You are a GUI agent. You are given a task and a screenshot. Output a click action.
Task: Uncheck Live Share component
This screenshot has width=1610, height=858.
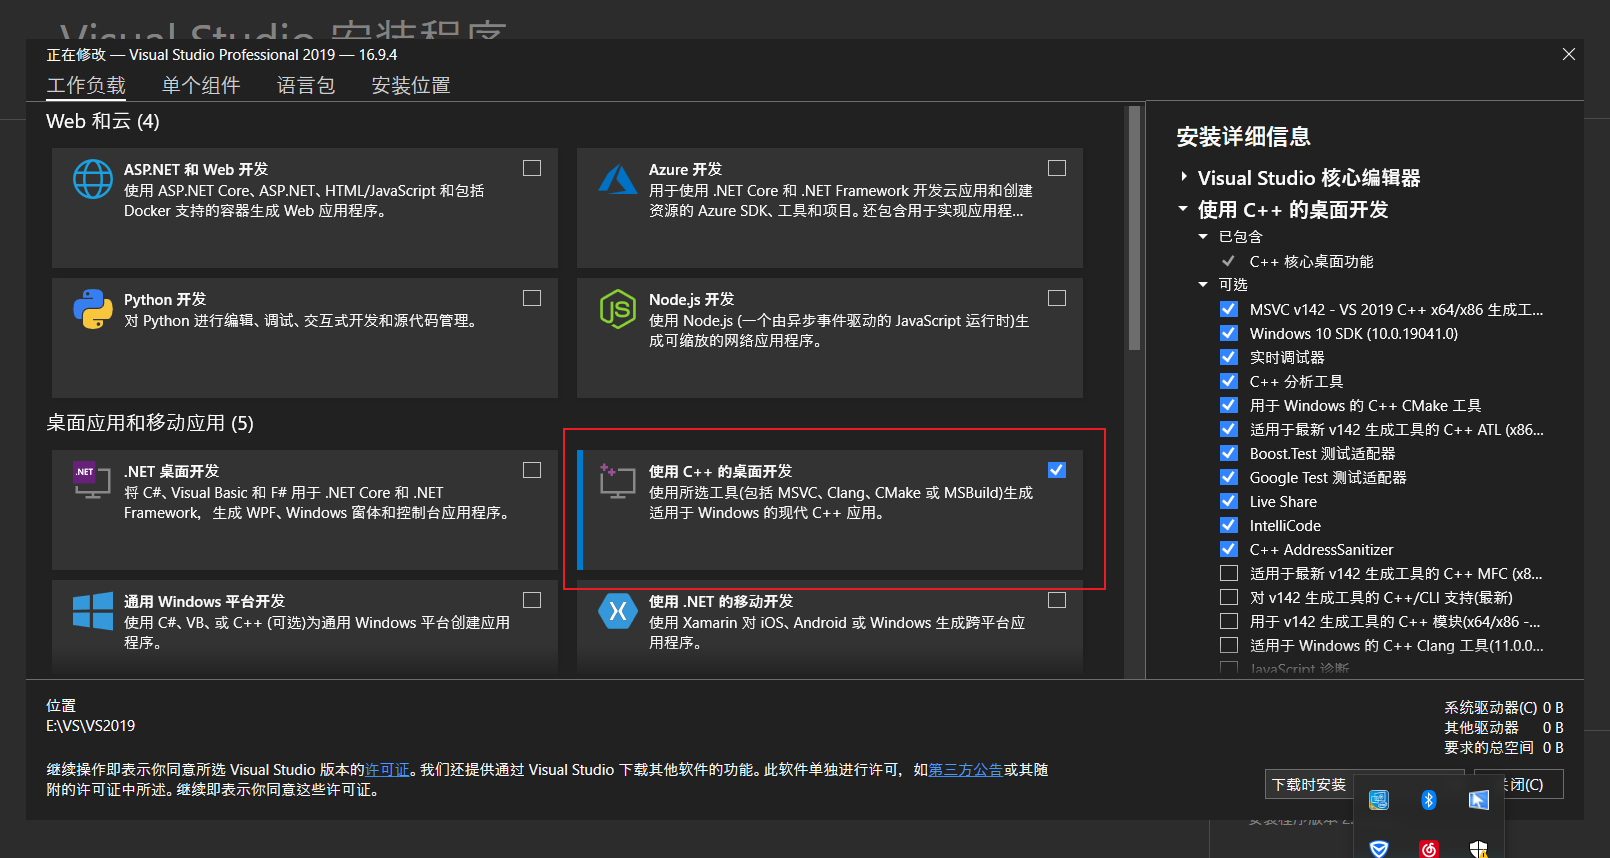1229,501
